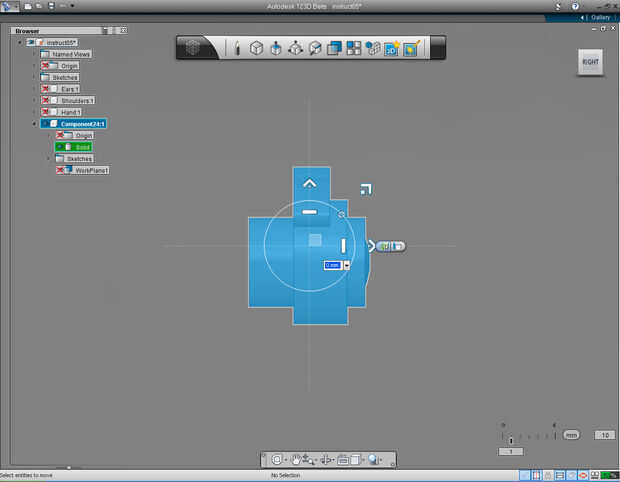Toggle visibility of Hand:1 component

click(x=45, y=112)
